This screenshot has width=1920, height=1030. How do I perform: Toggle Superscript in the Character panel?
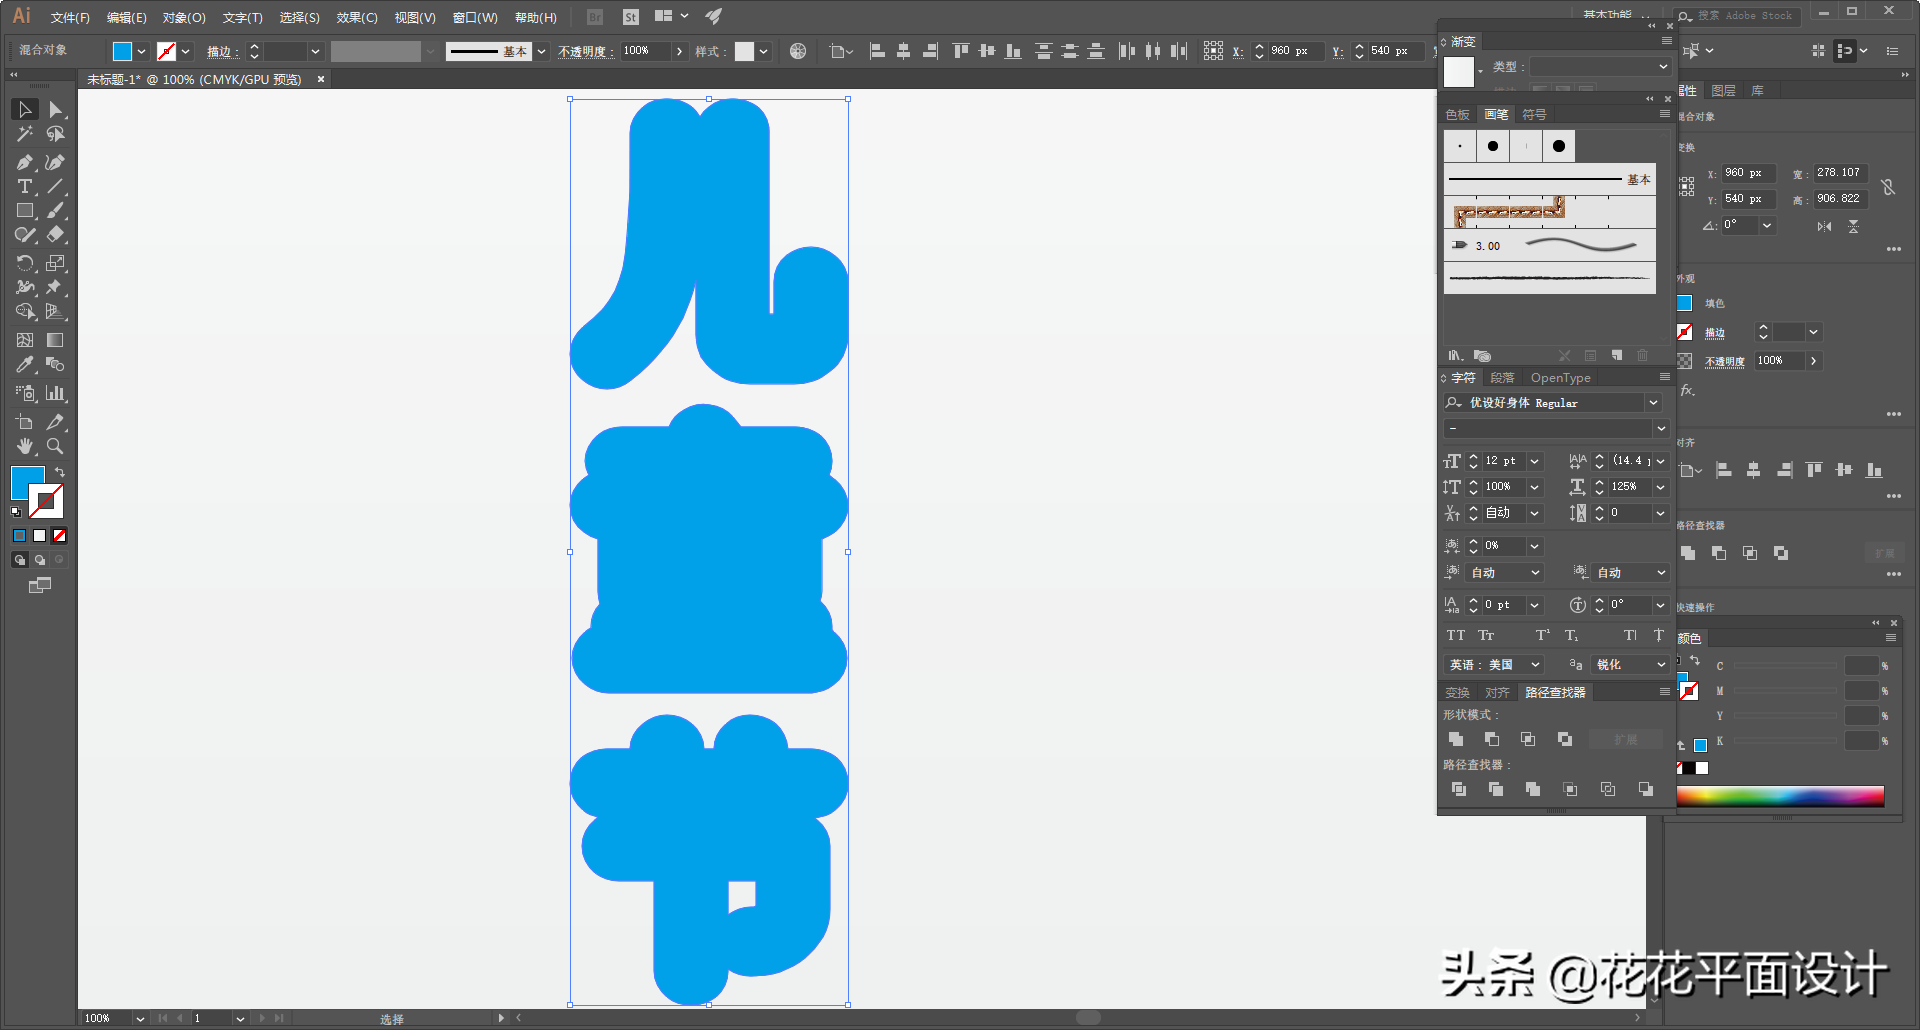pyautogui.click(x=1543, y=635)
